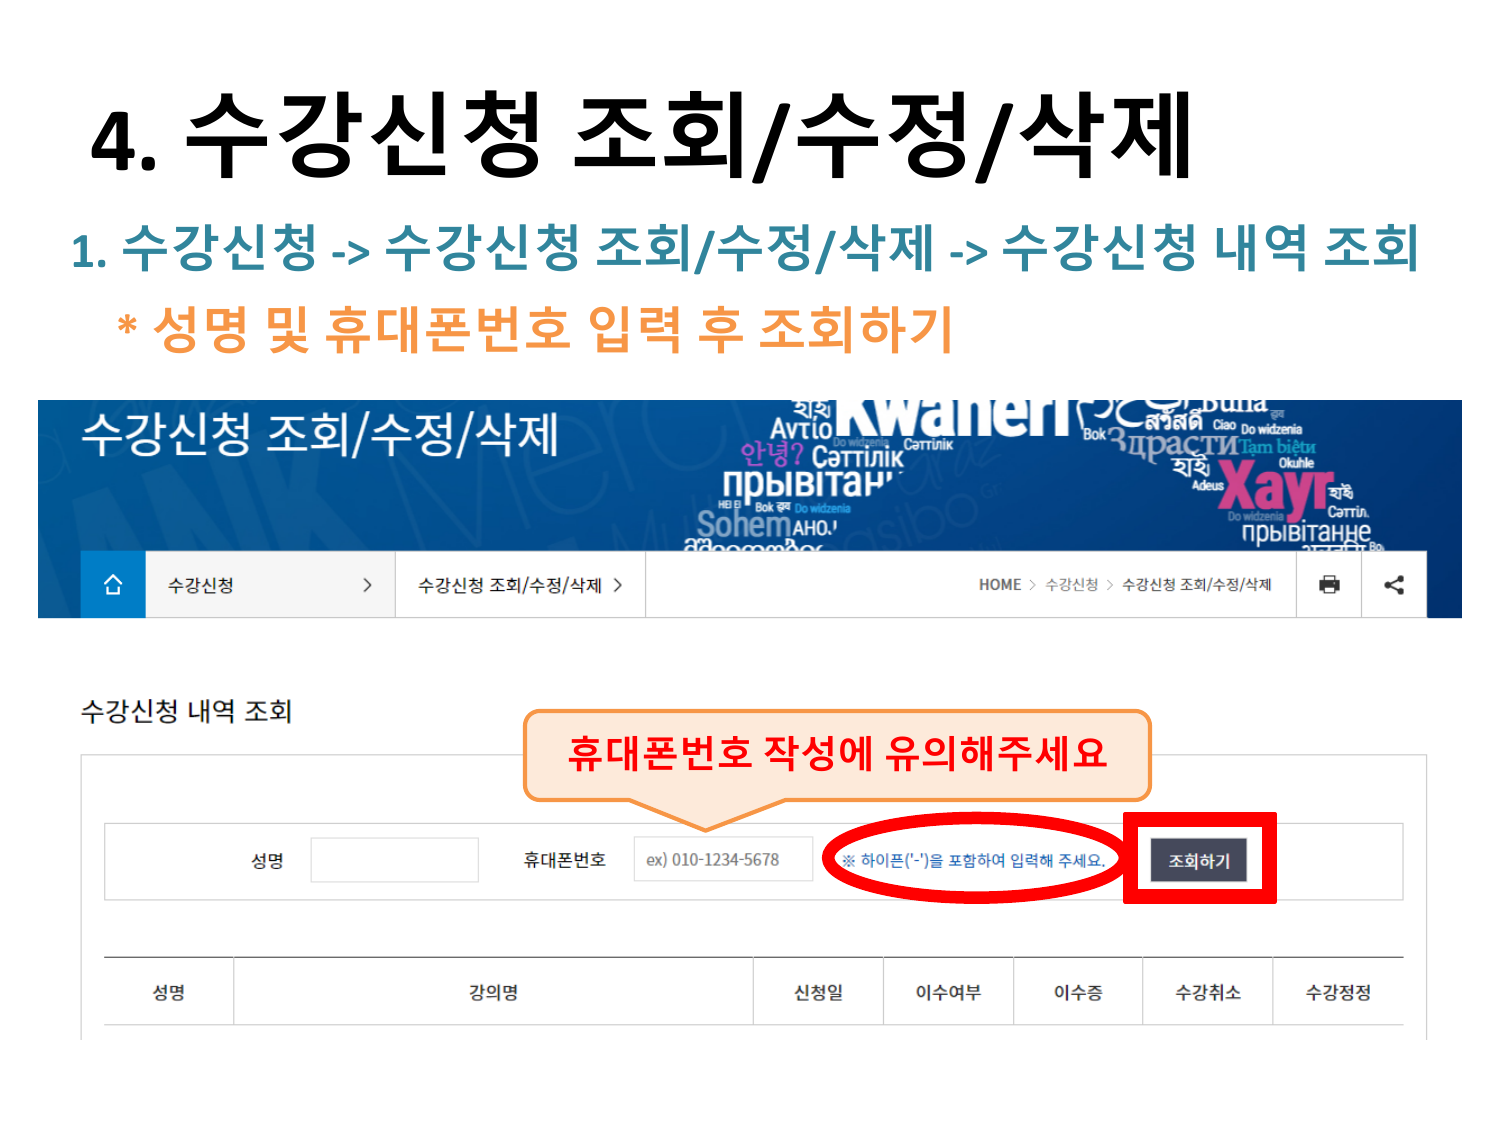Screen dimensions: 1500x1125
Task: Select 수강신청 in the breadcrumb trail
Action: (1071, 585)
